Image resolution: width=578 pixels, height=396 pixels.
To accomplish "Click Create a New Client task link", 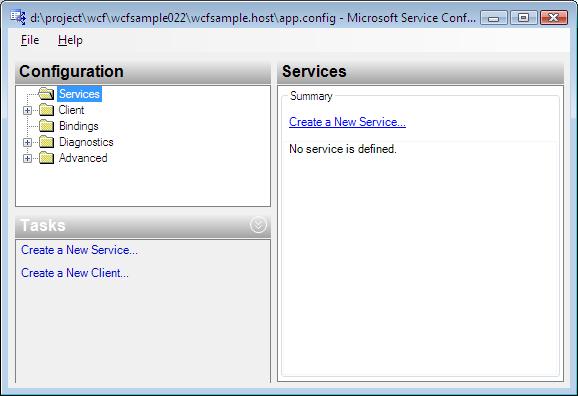I will (x=75, y=273).
